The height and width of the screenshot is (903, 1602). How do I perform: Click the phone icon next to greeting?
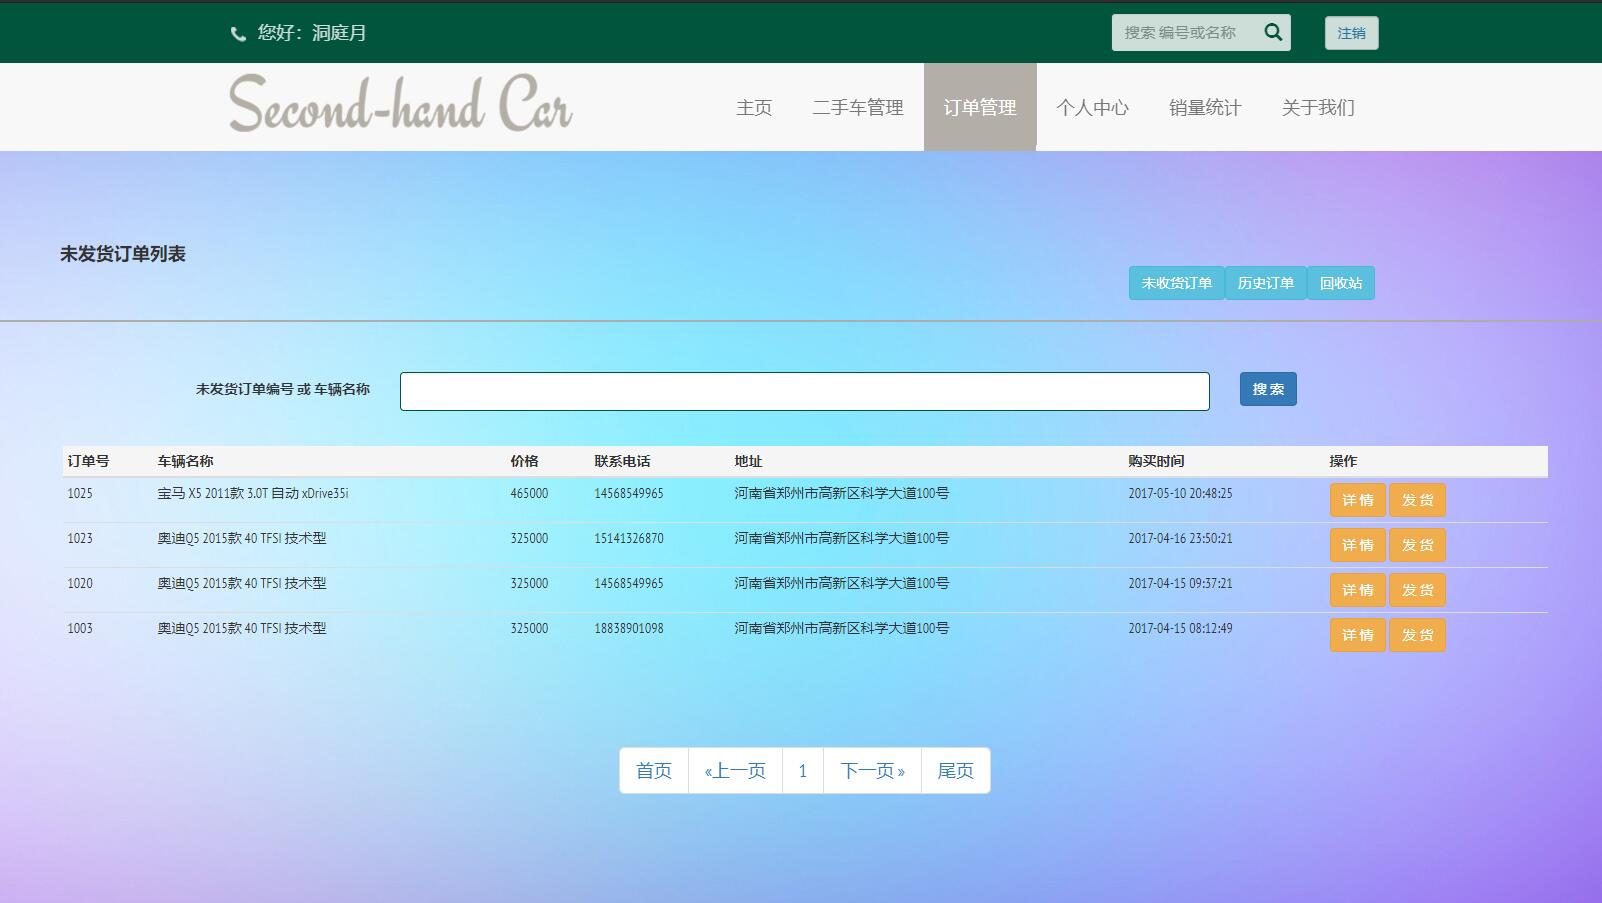[237, 33]
